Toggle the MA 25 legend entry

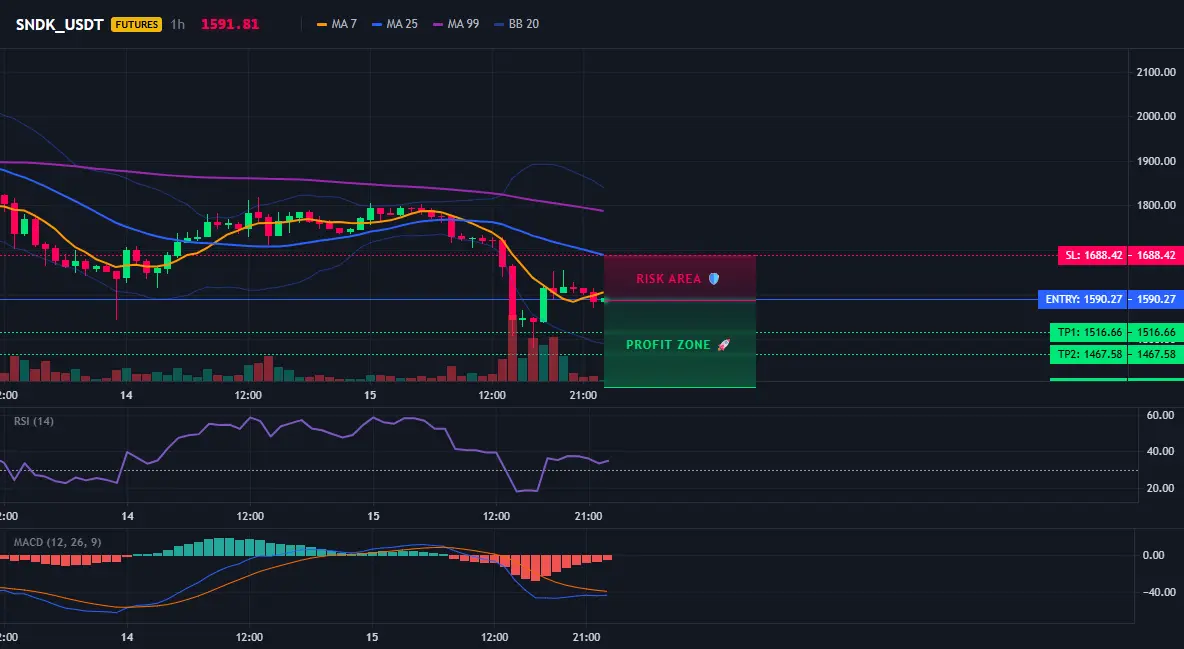[x=395, y=24]
